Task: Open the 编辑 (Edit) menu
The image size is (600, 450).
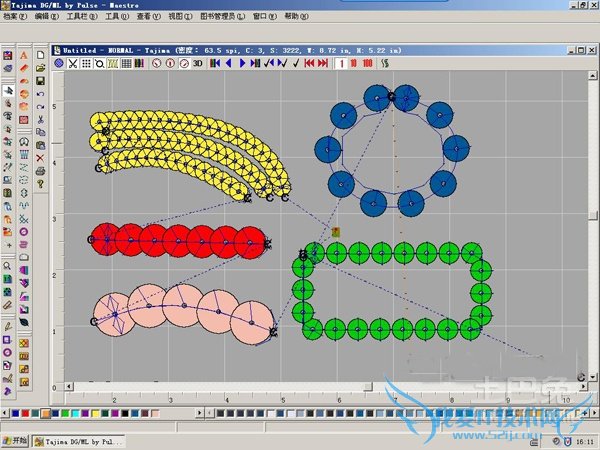Action: (x=47, y=16)
